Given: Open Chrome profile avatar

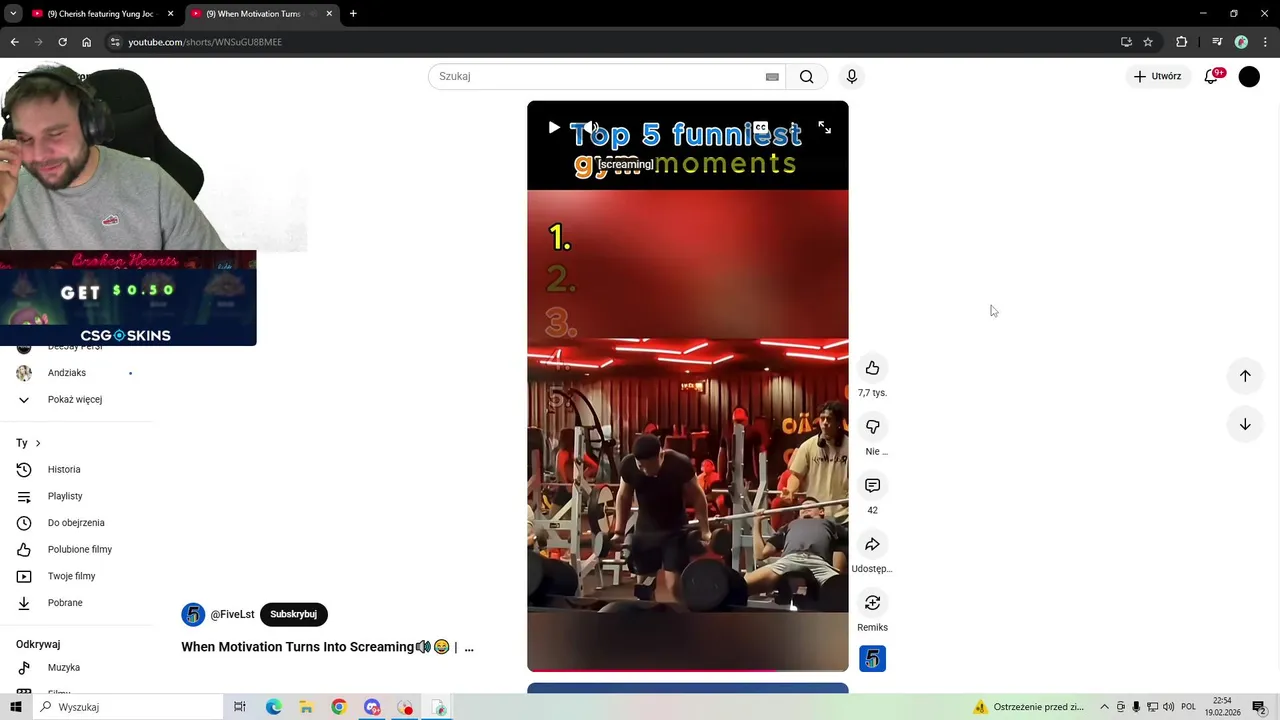Looking at the screenshot, I should pyautogui.click(x=1241, y=42).
